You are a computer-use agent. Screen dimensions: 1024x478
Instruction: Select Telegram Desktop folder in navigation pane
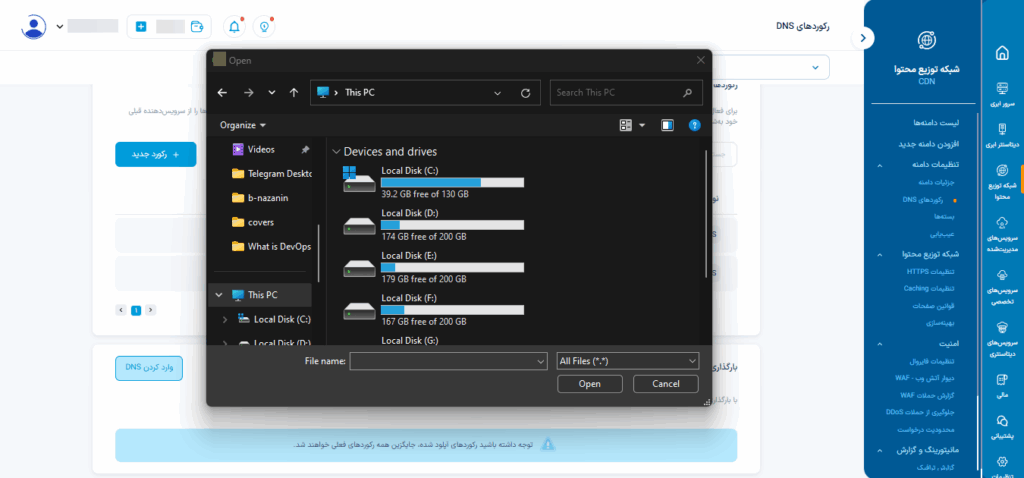(x=272, y=174)
